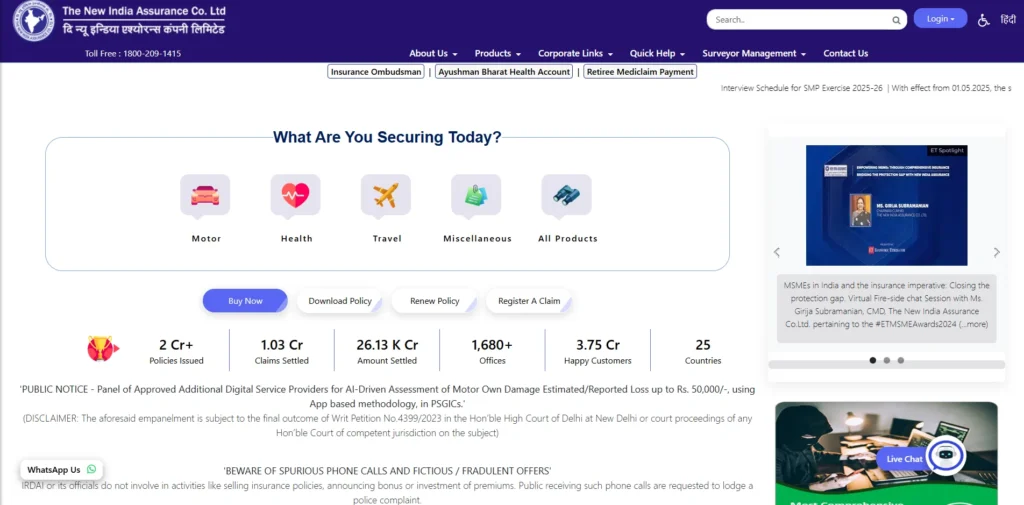Viewport: 1024px width, 505px height.
Task: Click the 1,680+ Offices stat
Action: tap(492, 351)
